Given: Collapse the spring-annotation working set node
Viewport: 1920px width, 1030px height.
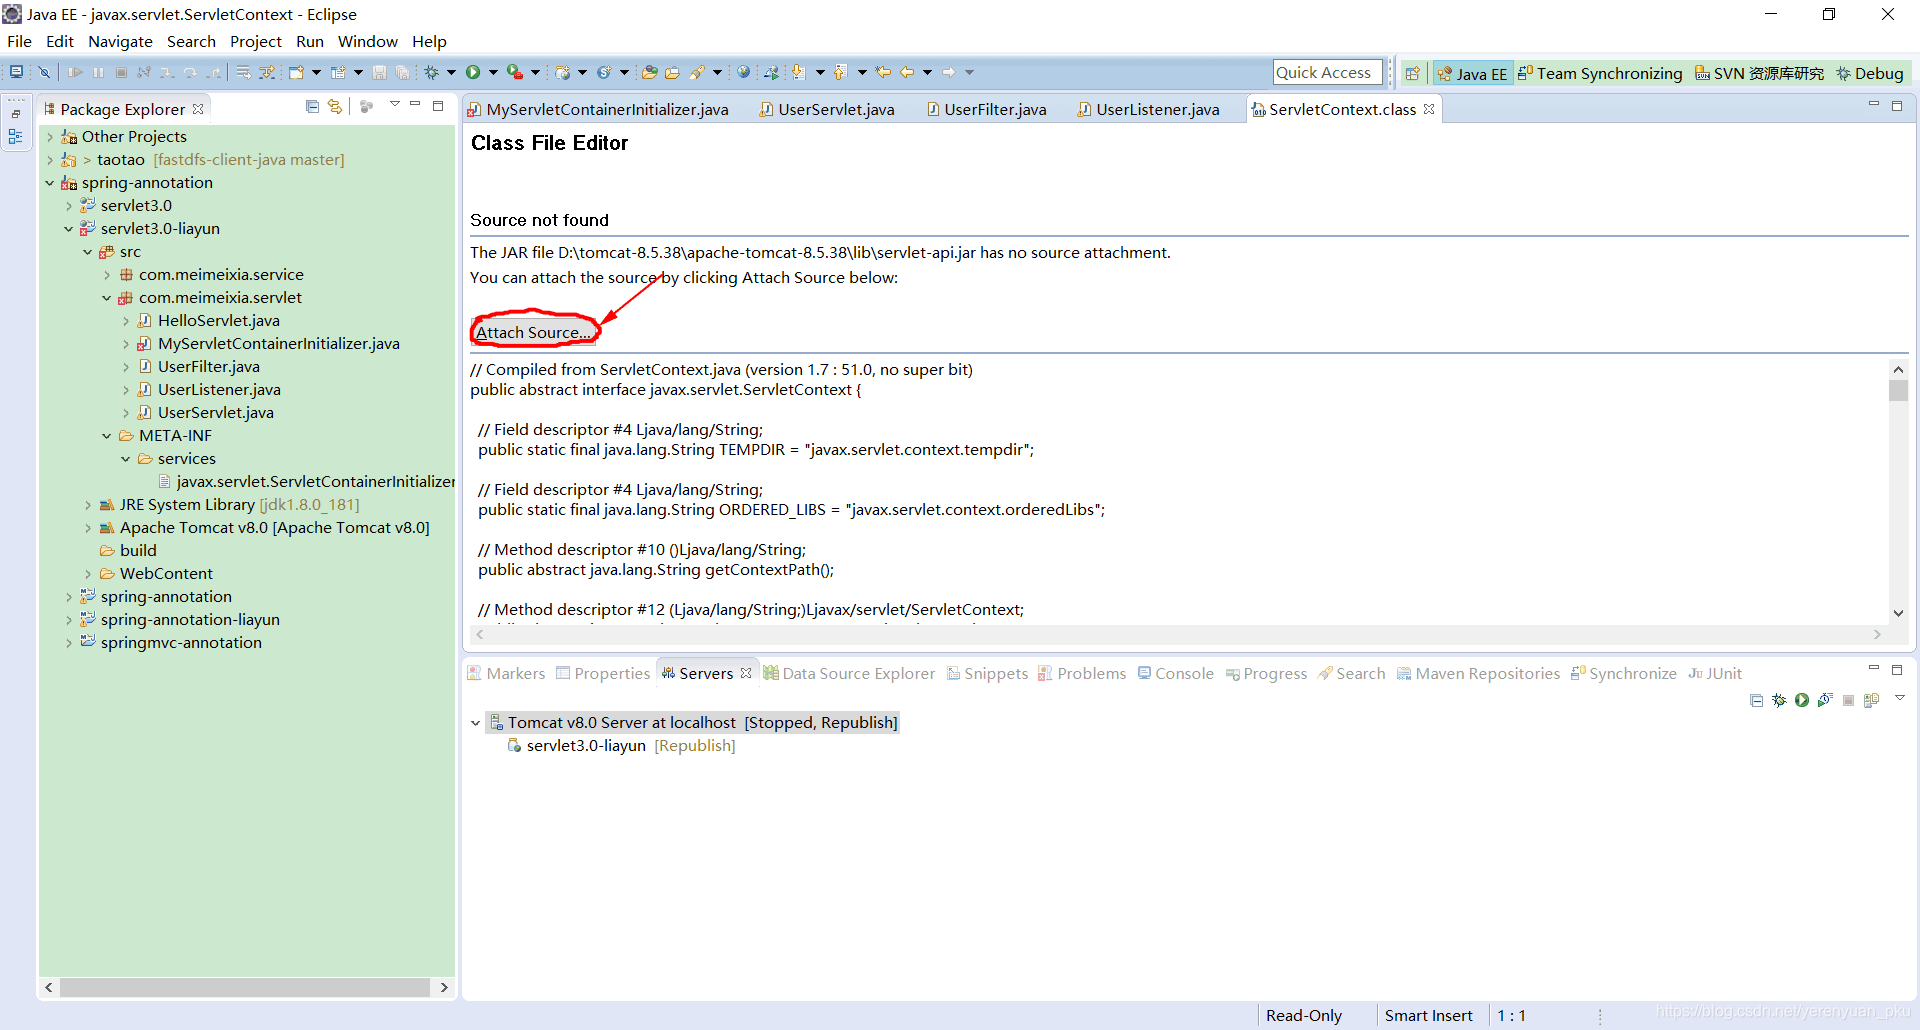Looking at the screenshot, I should tap(50, 183).
